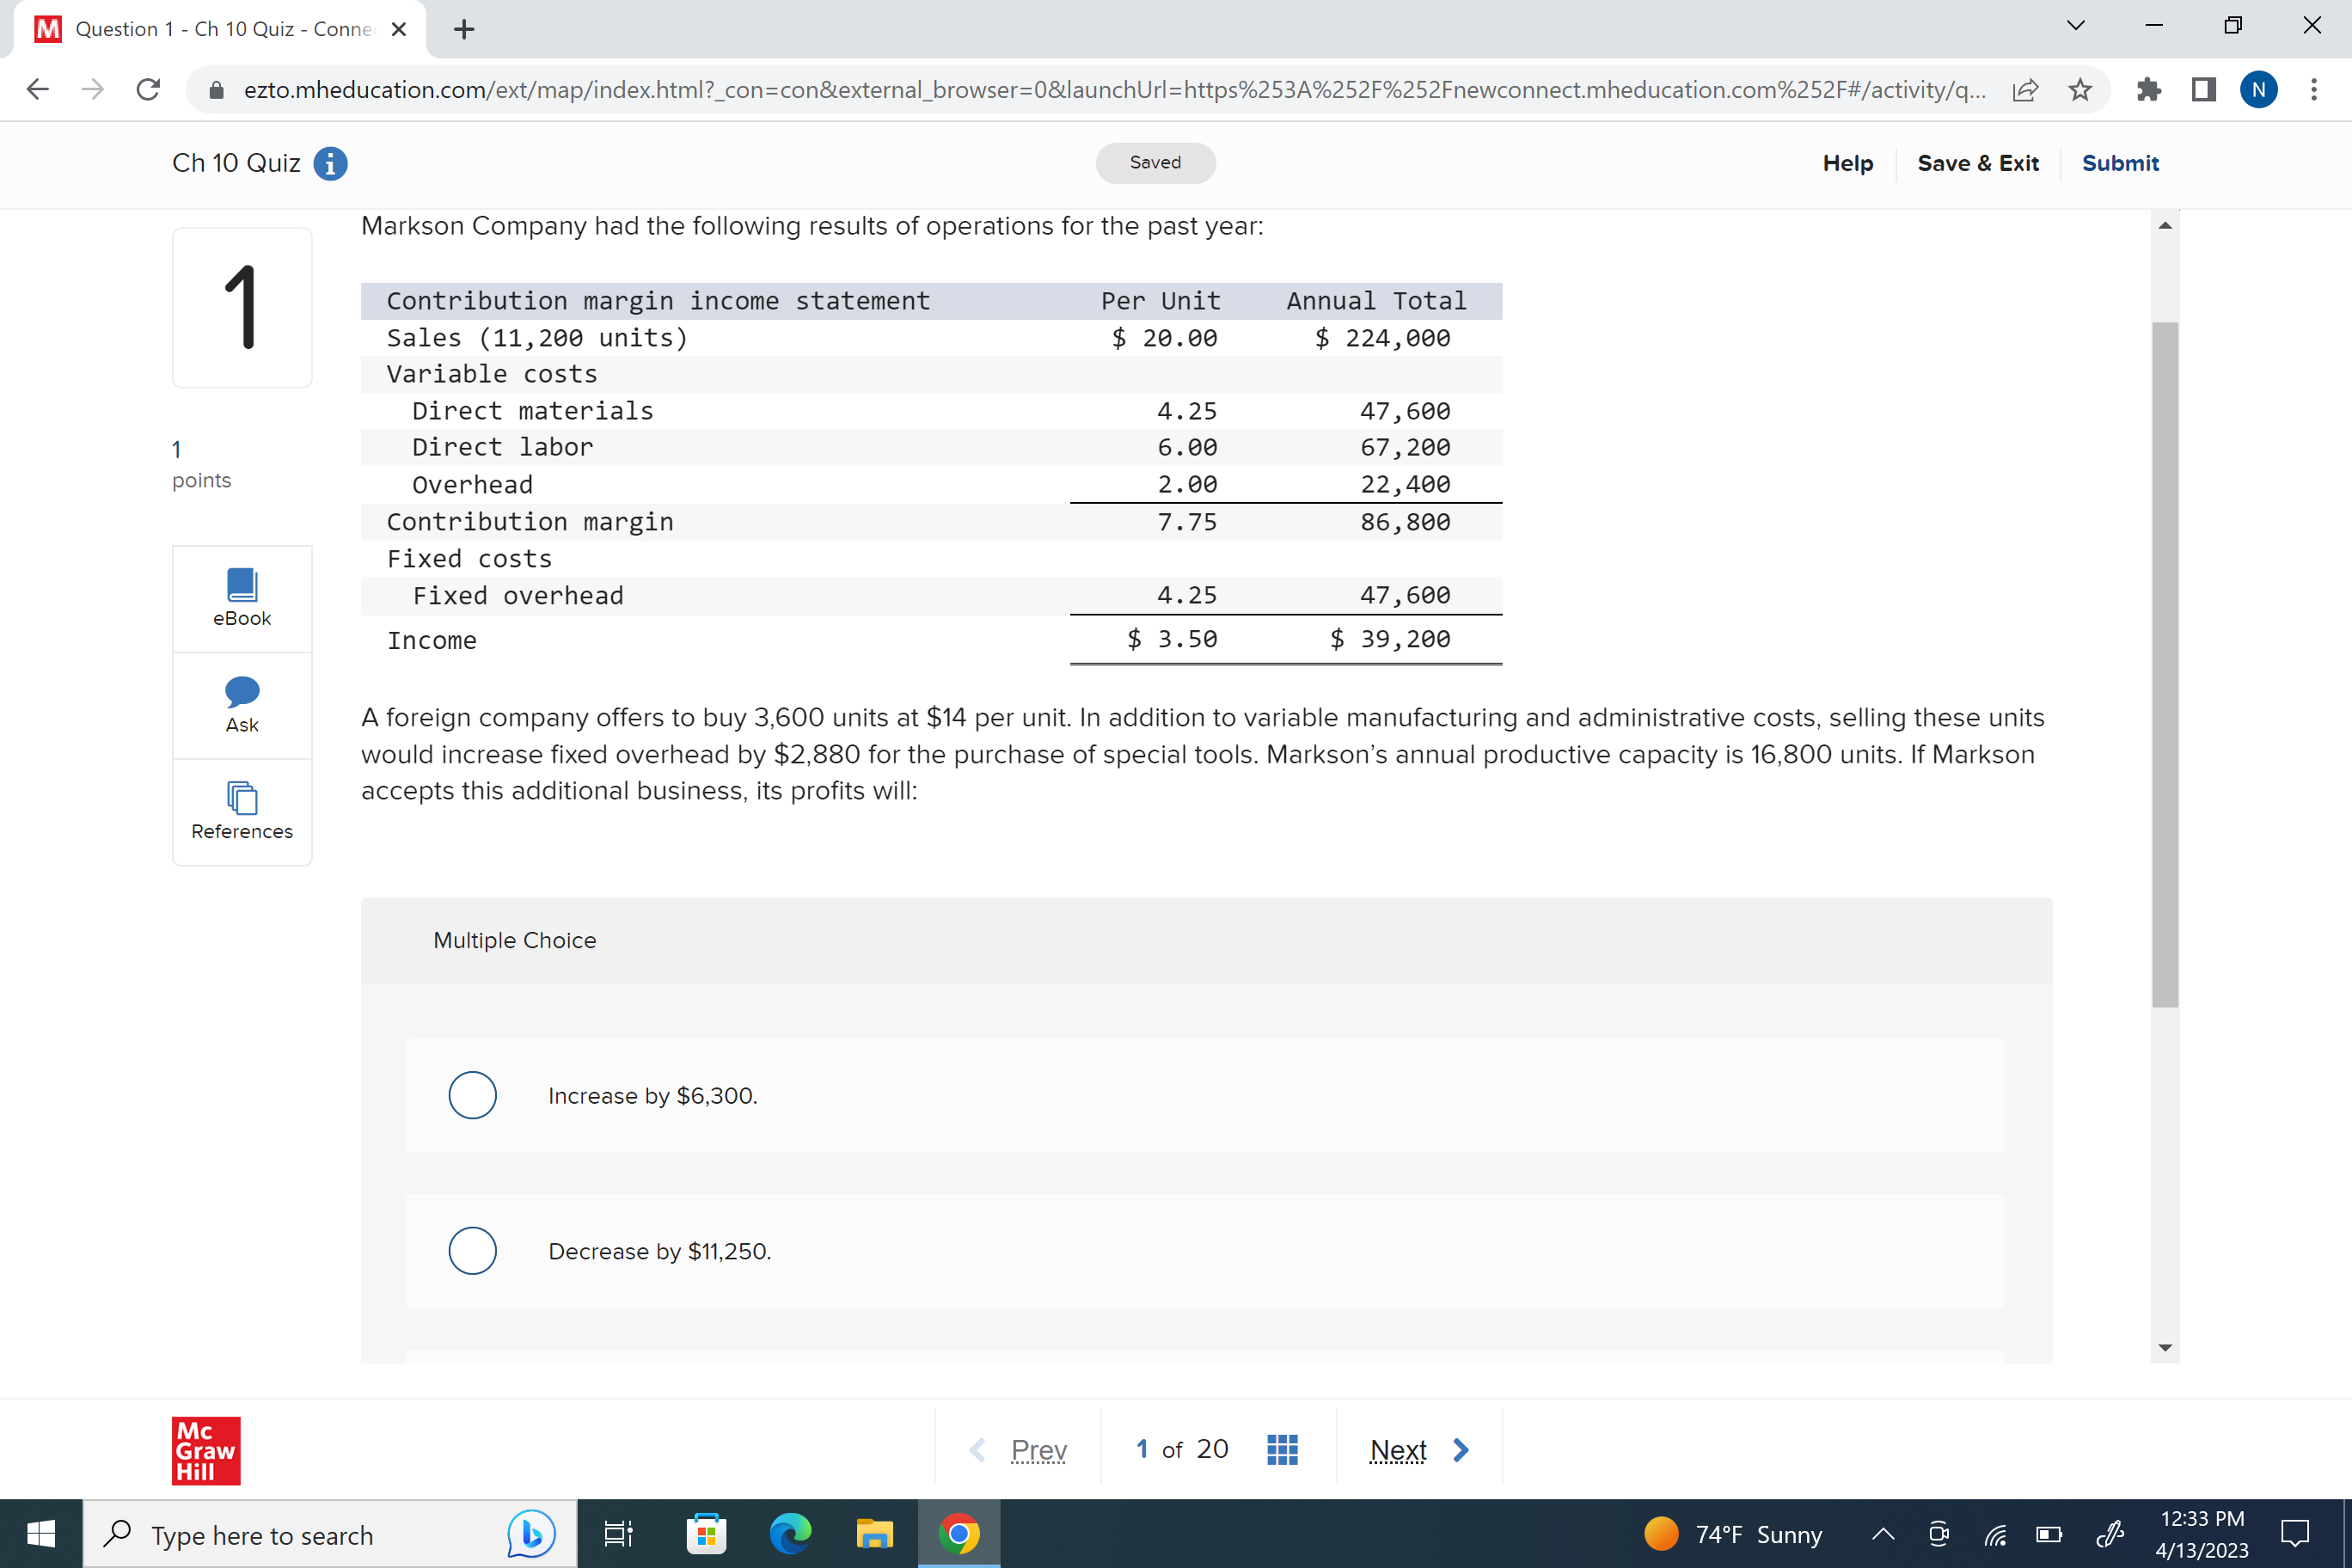Open Chrome three-dot menu
The width and height of the screenshot is (2352, 1568).
pyautogui.click(x=2314, y=90)
